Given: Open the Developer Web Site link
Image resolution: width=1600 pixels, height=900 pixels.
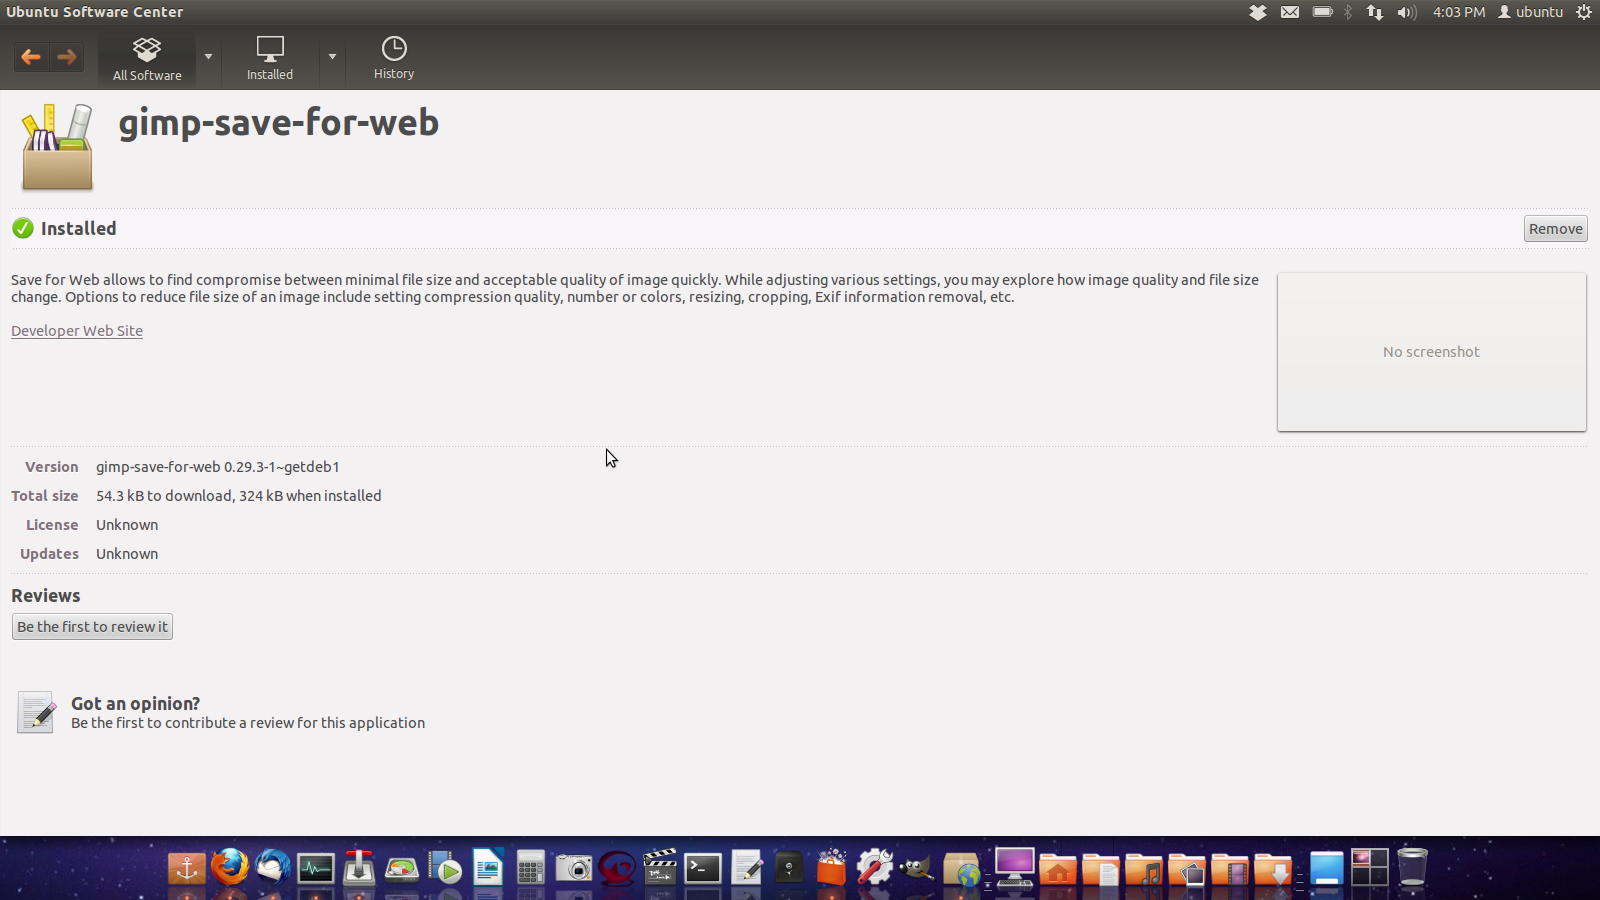Looking at the screenshot, I should [x=77, y=331].
